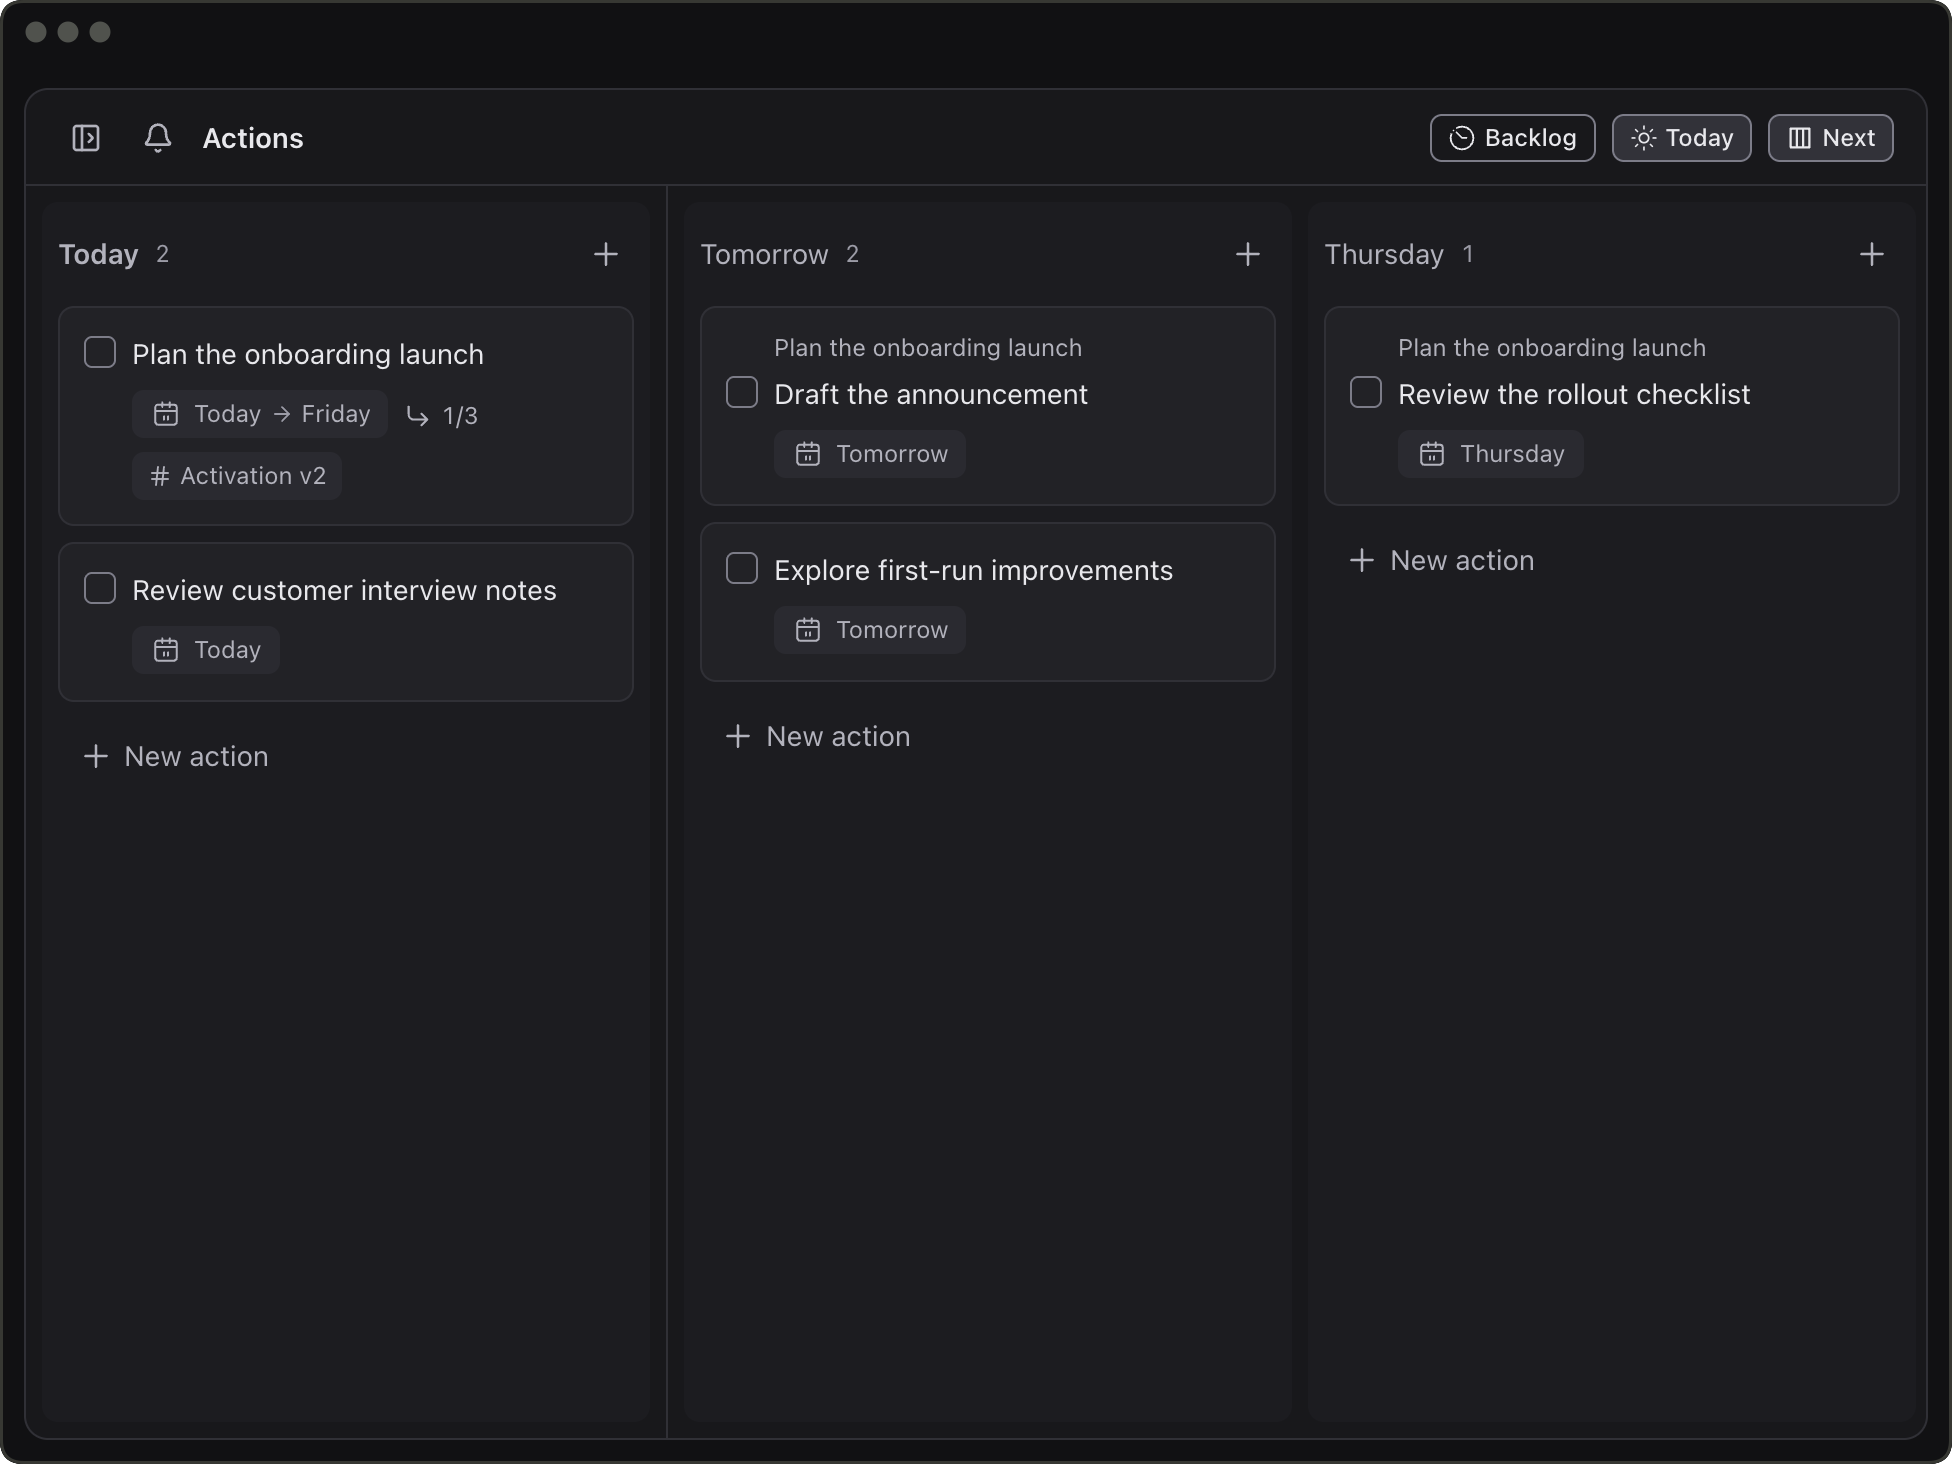This screenshot has height=1464, width=1952.
Task: Open Tomorrow date chip on Draft the announcement
Action: coord(870,454)
